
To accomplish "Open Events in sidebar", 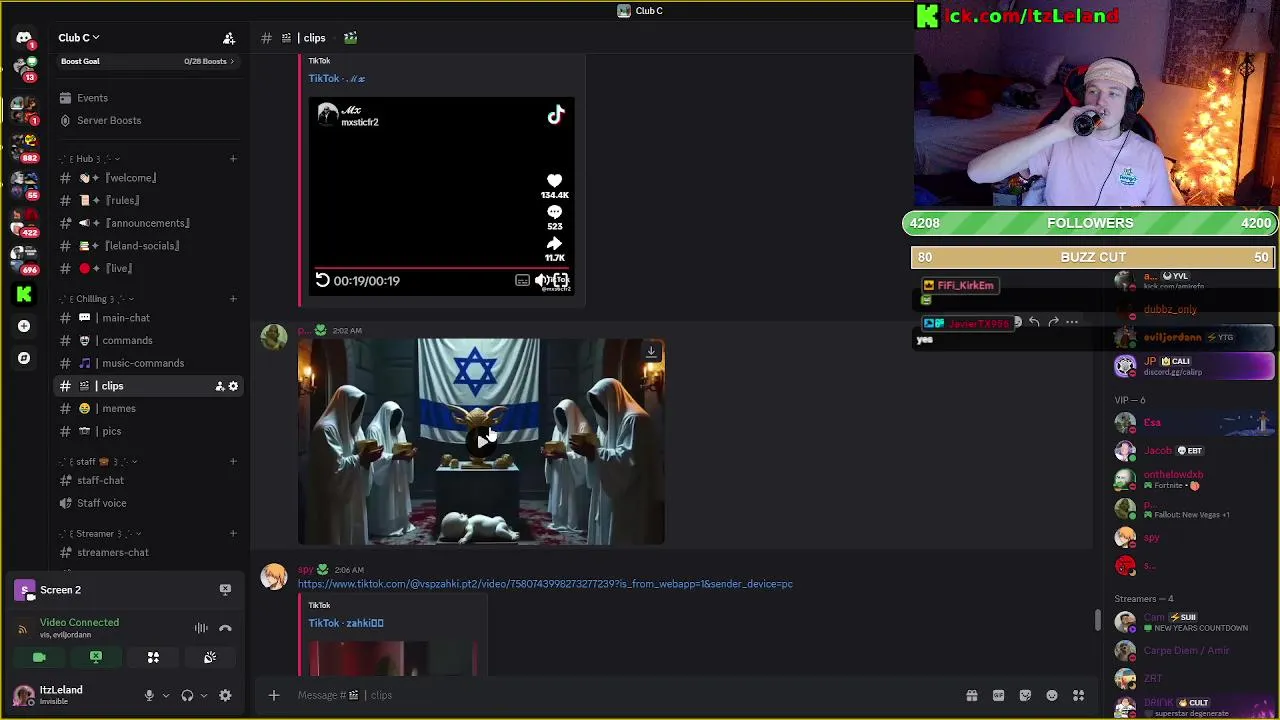I will tap(148, 98).
